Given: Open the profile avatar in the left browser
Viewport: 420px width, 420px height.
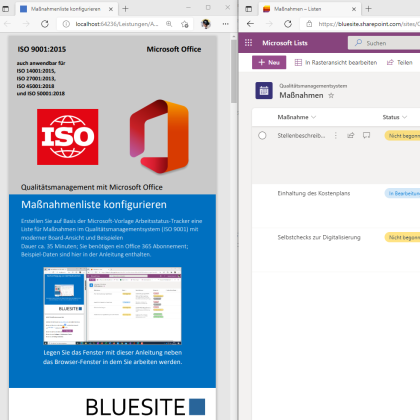Looking at the screenshot, I should click(206, 24).
